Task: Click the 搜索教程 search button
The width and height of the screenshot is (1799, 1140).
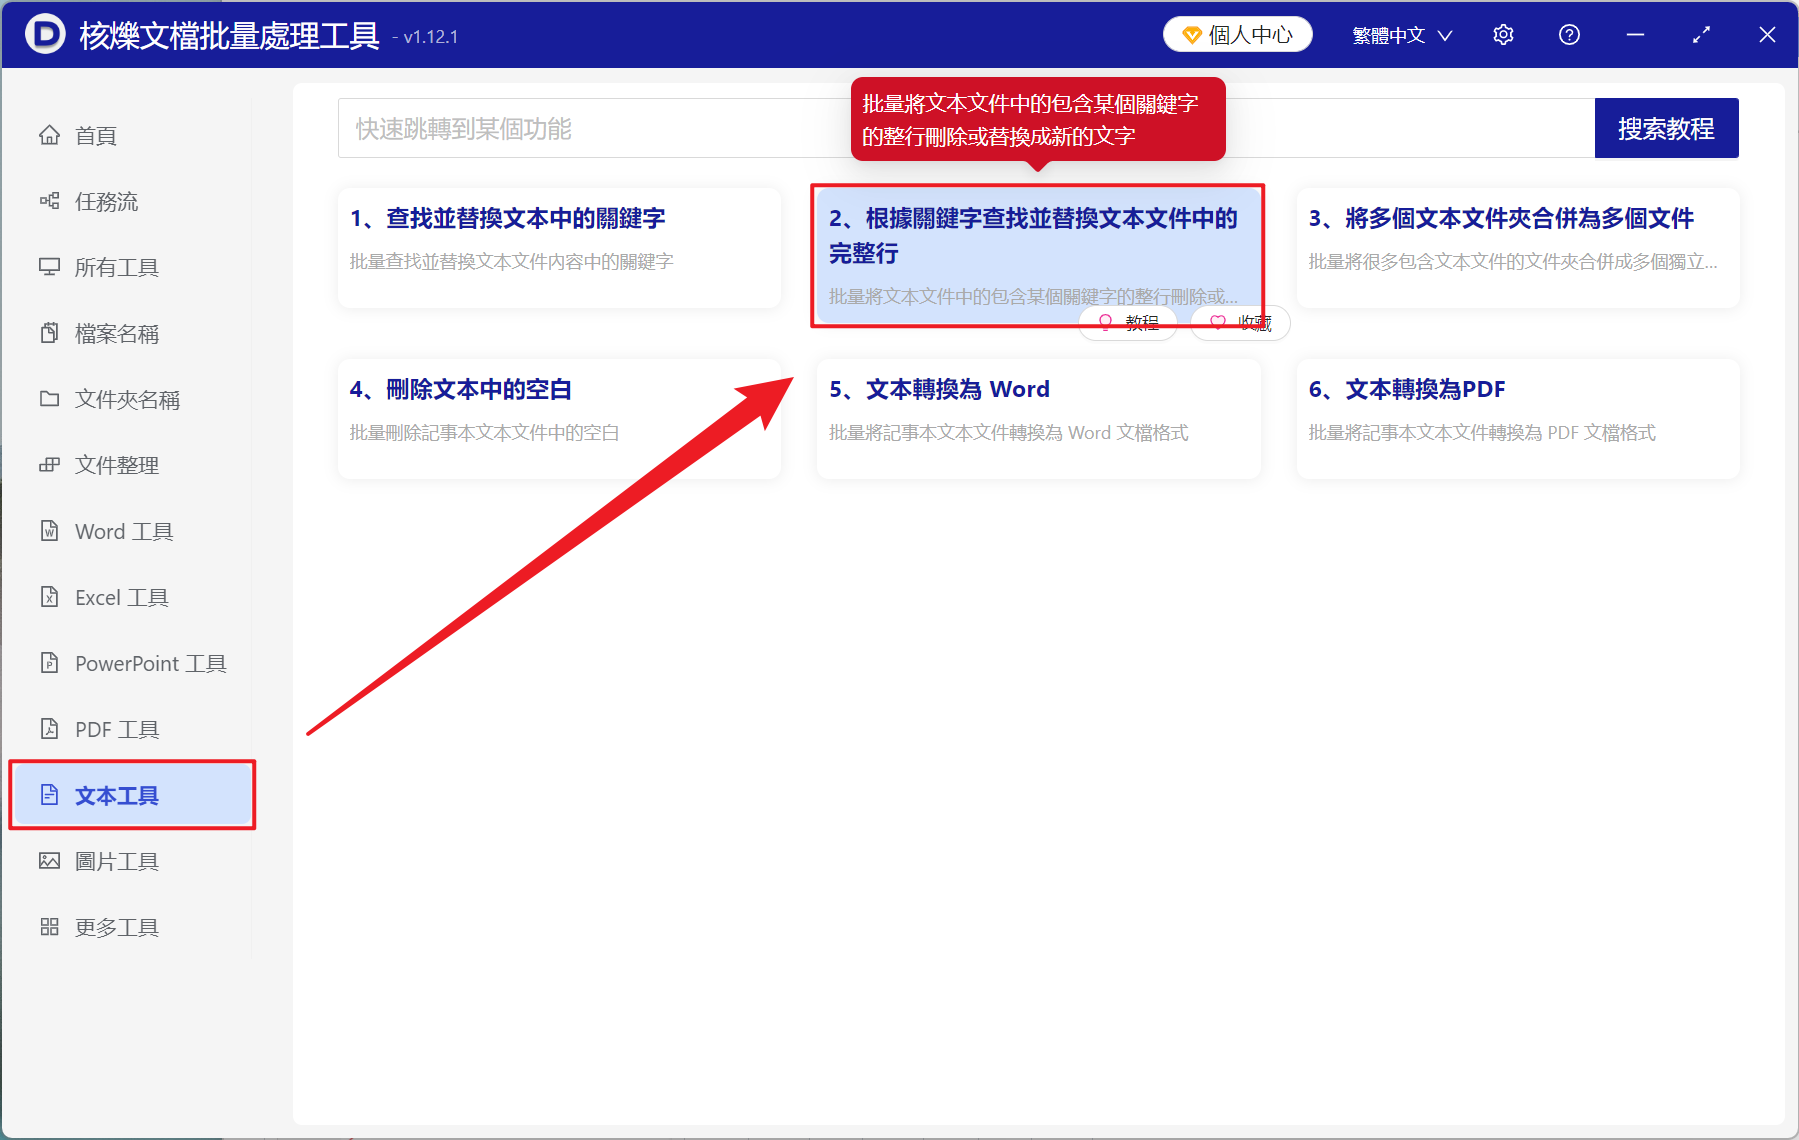Action: click(1666, 127)
